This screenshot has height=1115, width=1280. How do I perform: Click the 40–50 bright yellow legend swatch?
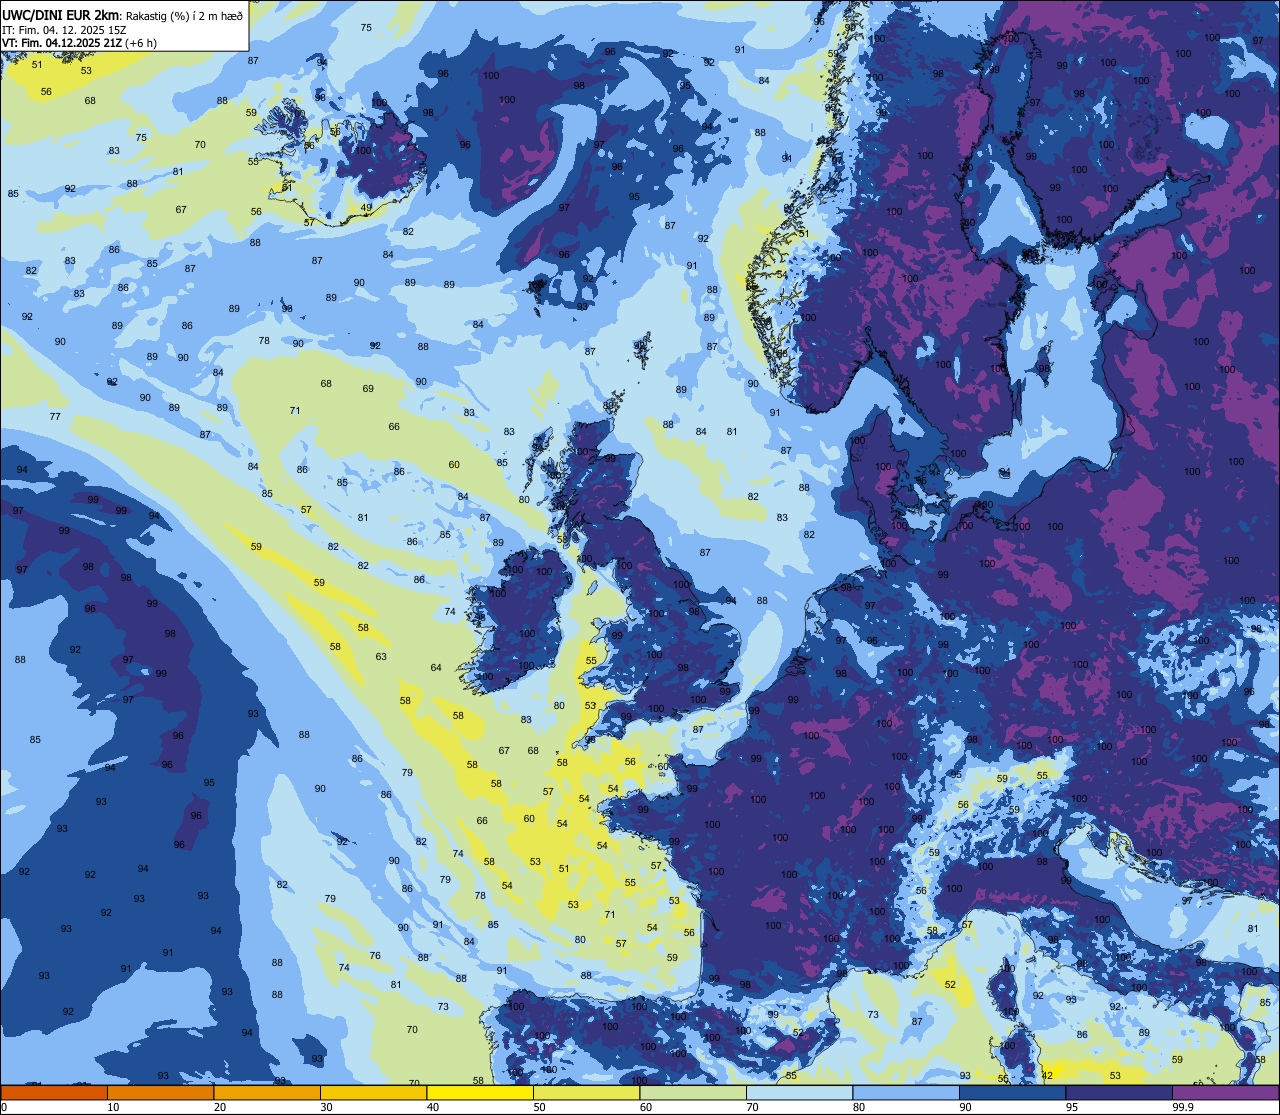point(480,1092)
